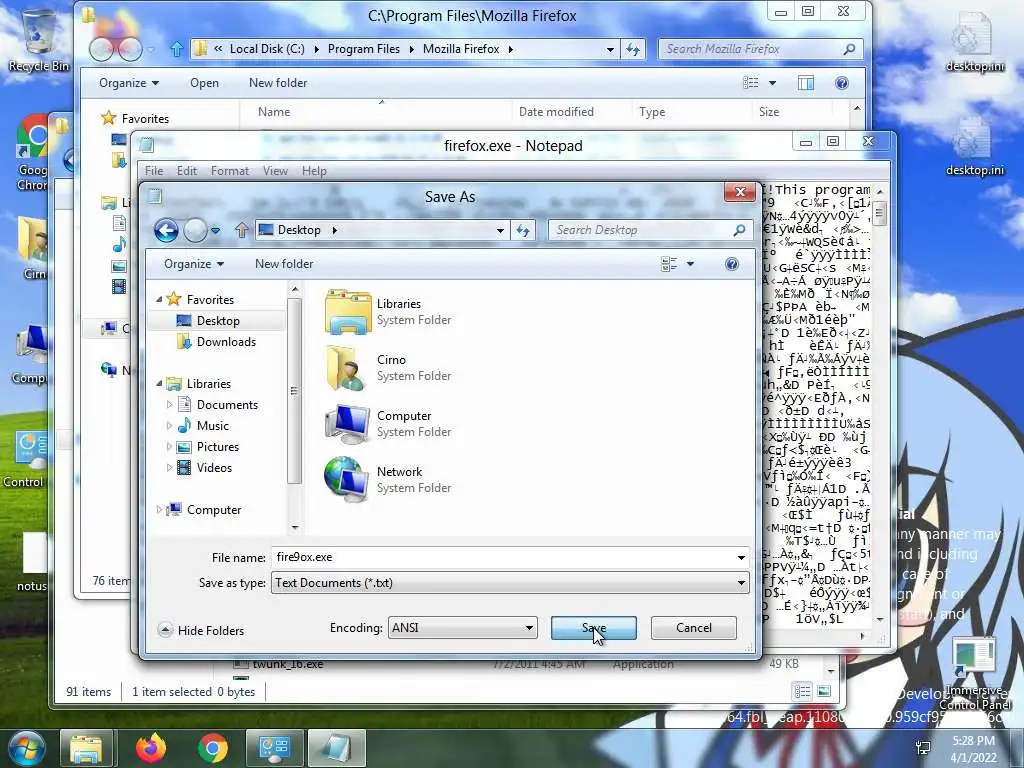This screenshot has width=1024, height=768.
Task: Click Forward arrow in Save As dialog
Action: [195, 230]
